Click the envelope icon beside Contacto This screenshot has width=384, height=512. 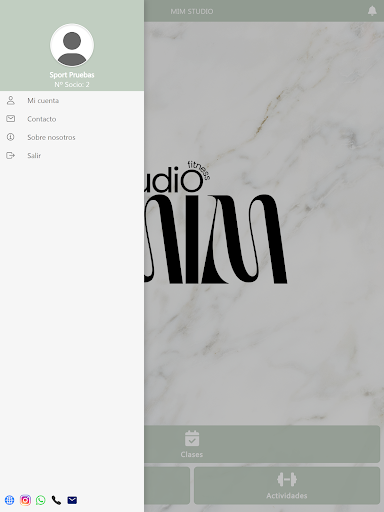11,119
